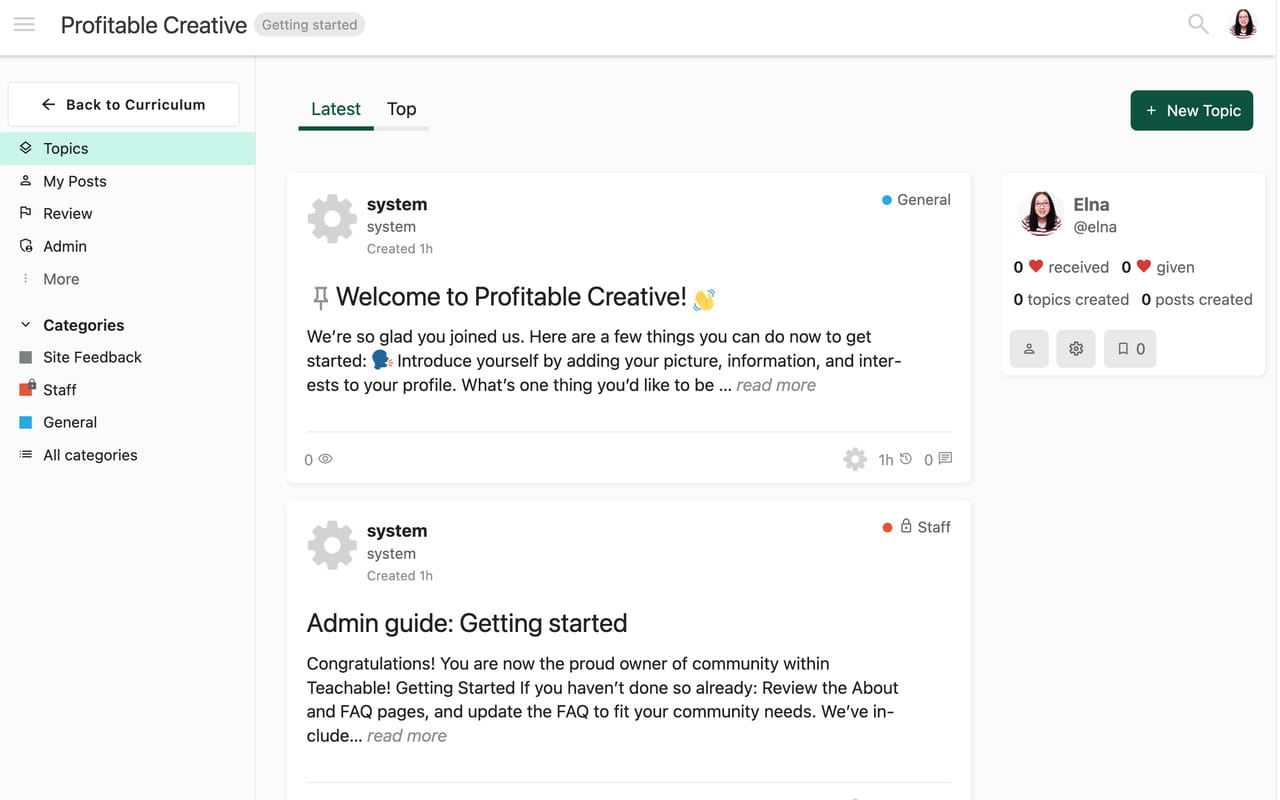Click the Staff category tag on Admin guide
This screenshot has height=800, width=1280.
pos(925,527)
